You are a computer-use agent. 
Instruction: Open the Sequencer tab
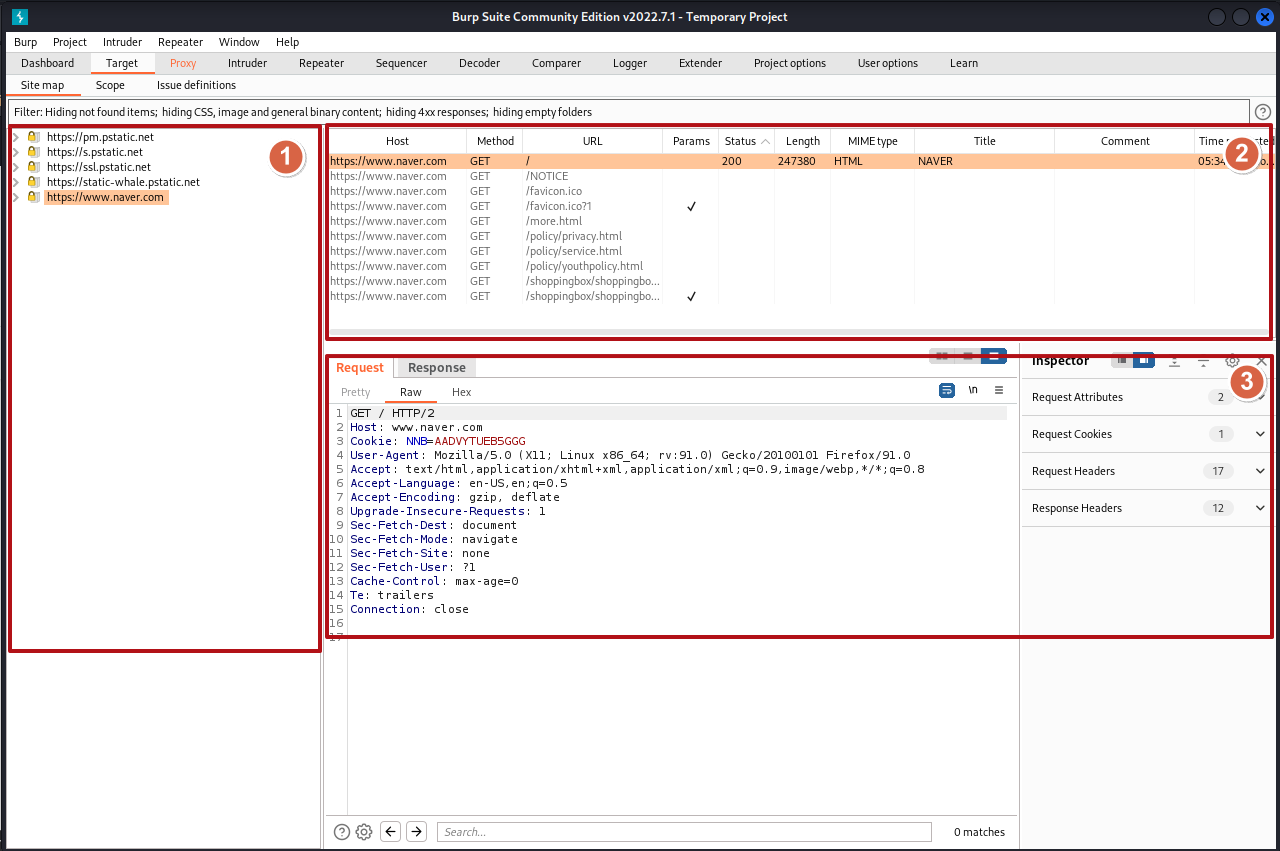(x=401, y=63)
